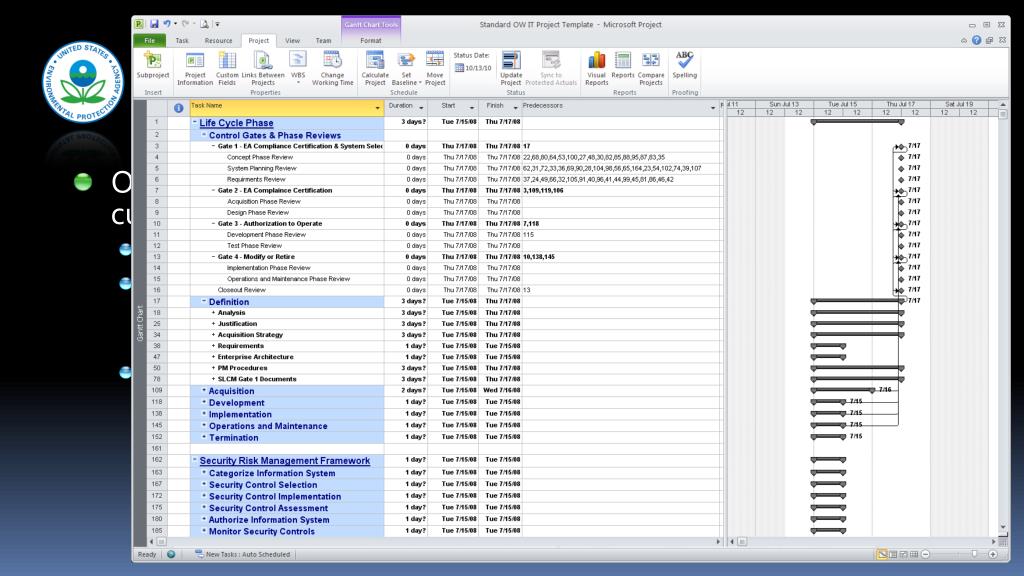Click Update Project
The height and width of the screenshot is (576, 1024).
click(x=511, y=69)
